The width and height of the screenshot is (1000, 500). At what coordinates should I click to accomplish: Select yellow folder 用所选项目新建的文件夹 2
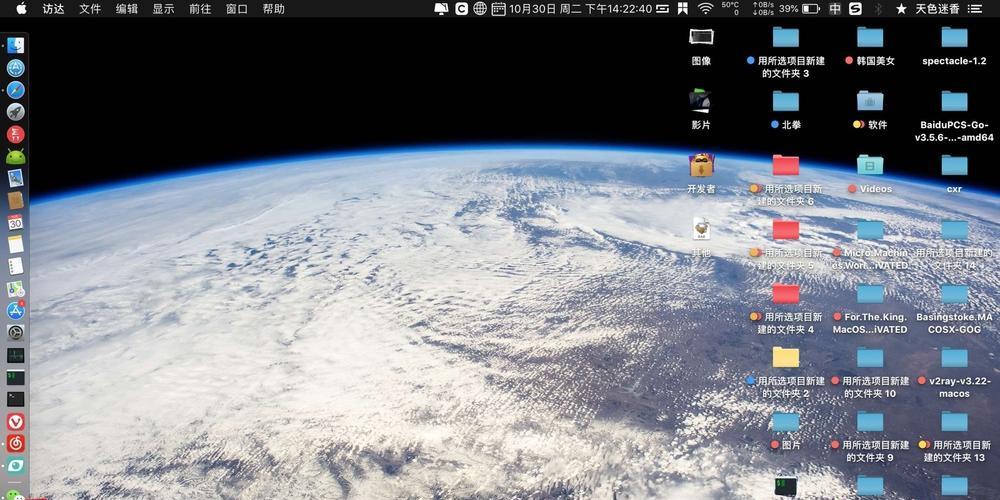pos(786,357)
